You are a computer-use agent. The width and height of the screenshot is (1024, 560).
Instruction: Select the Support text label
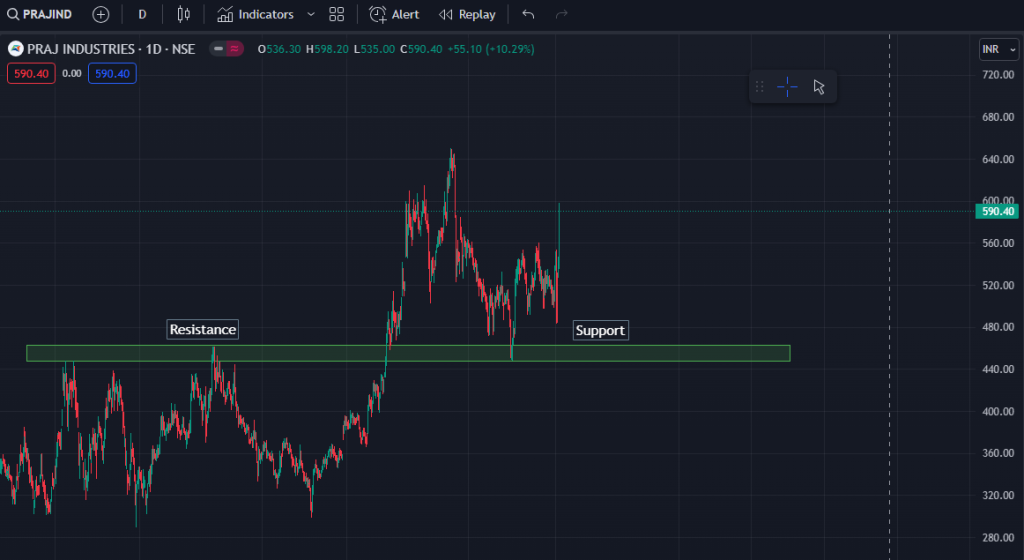click(x=600, y=330)
